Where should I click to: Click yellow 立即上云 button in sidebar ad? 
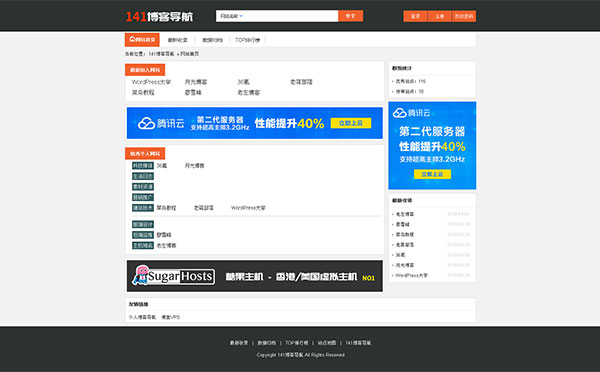click(432, 174)
